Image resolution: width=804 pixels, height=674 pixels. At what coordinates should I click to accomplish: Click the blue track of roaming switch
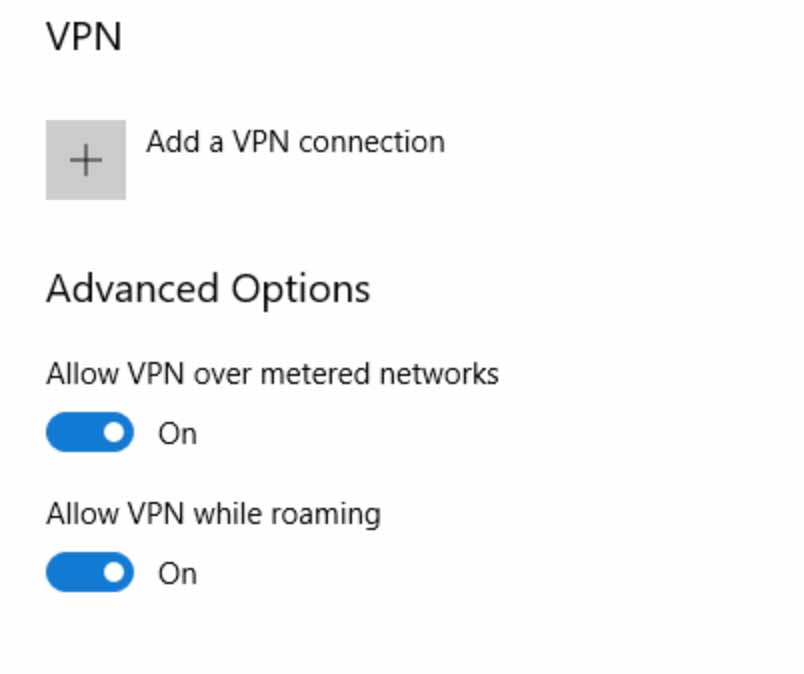click(72, 573)
